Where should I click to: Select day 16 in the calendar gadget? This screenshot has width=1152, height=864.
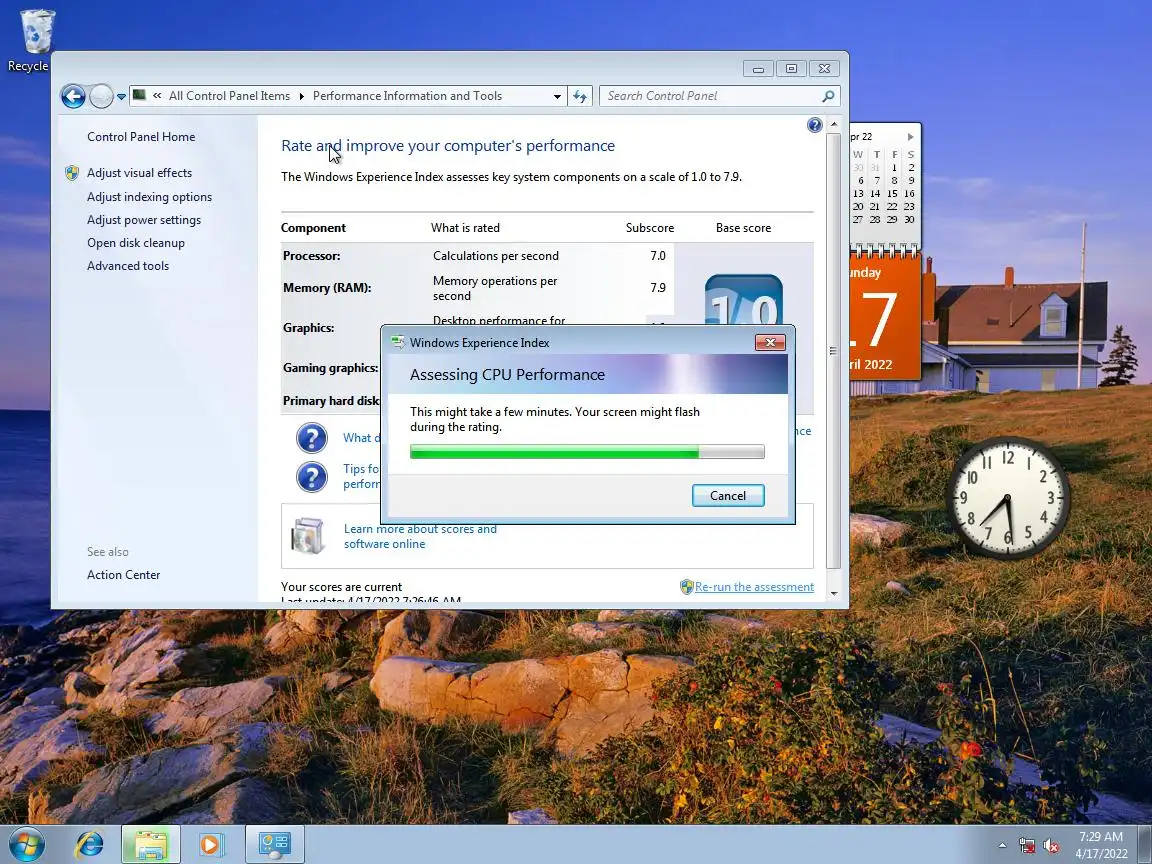point(910,193)
